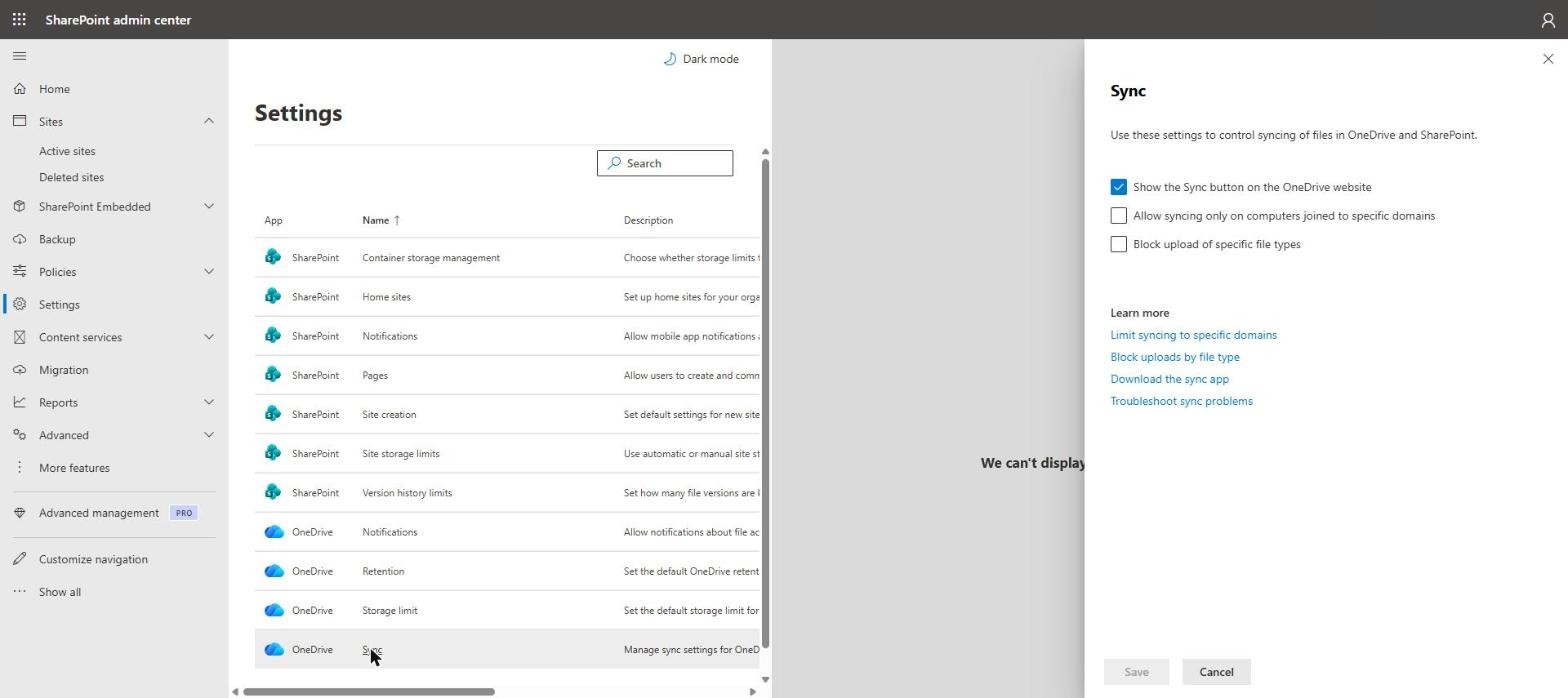This screenshot has height=698, width=1568.
Task: Focus the Search settings input field
Action: 665,163
